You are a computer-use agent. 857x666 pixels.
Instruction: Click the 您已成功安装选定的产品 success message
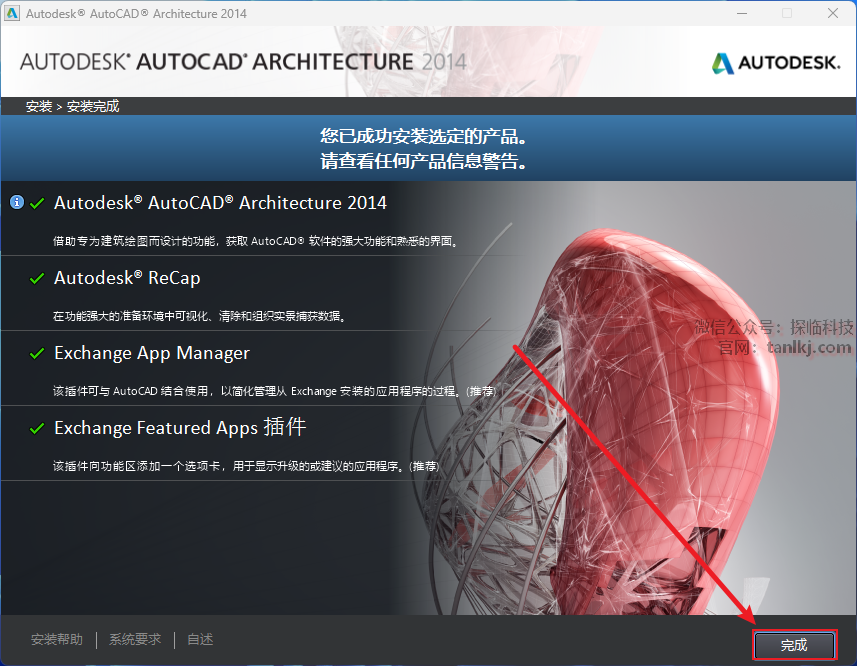coord(423,136)
